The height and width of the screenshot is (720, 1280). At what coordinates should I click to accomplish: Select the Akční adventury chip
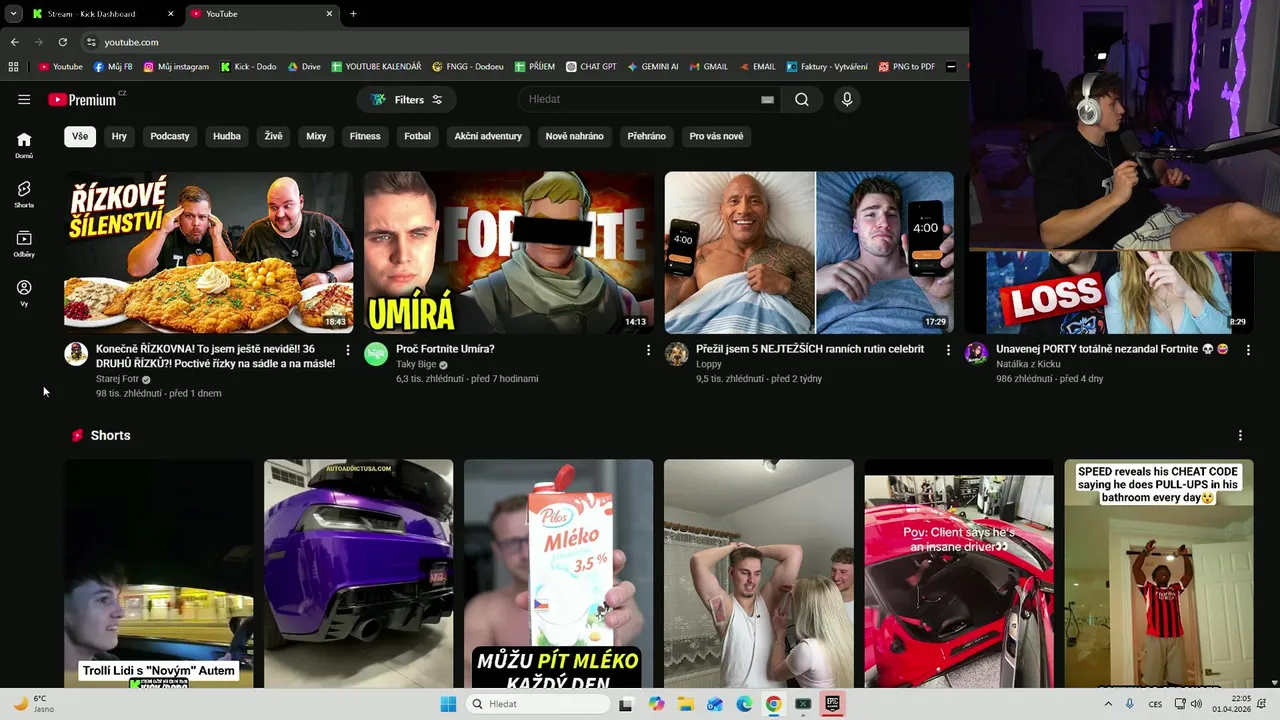click(488, 136)
